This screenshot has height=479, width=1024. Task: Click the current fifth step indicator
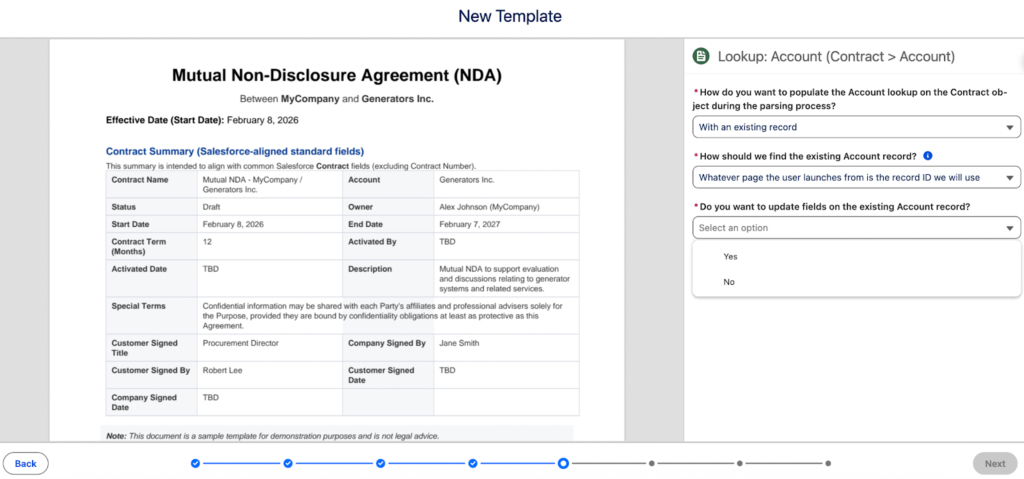coord(564,463)
